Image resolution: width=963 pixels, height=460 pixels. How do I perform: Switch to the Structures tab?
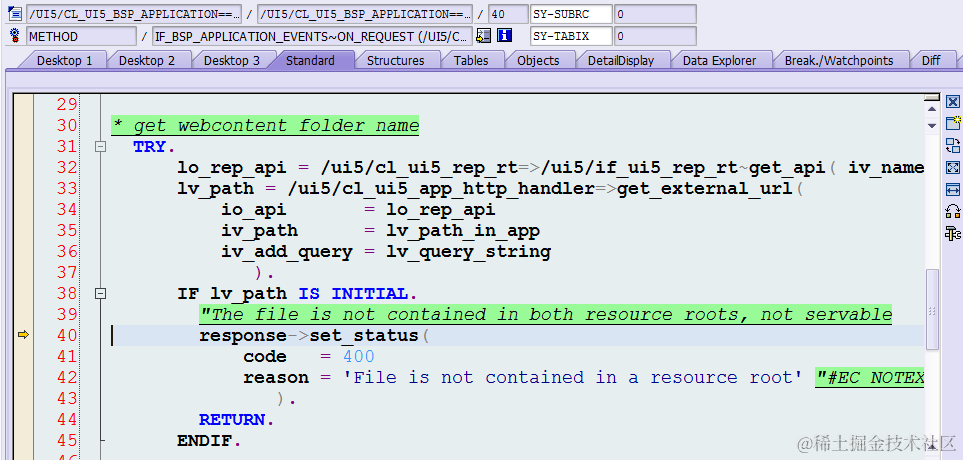point(396,60)
